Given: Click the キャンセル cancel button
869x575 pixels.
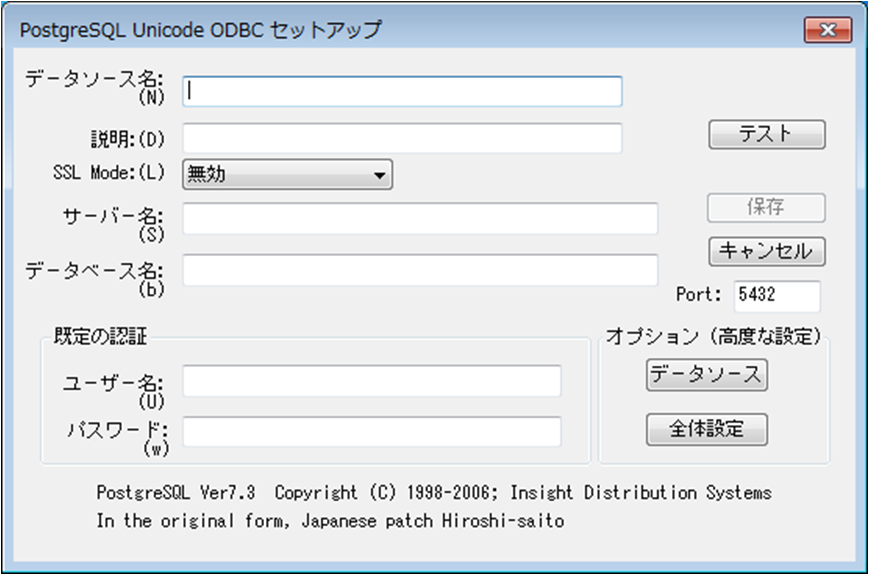Looking at the screenshot, I should (766, 251).
